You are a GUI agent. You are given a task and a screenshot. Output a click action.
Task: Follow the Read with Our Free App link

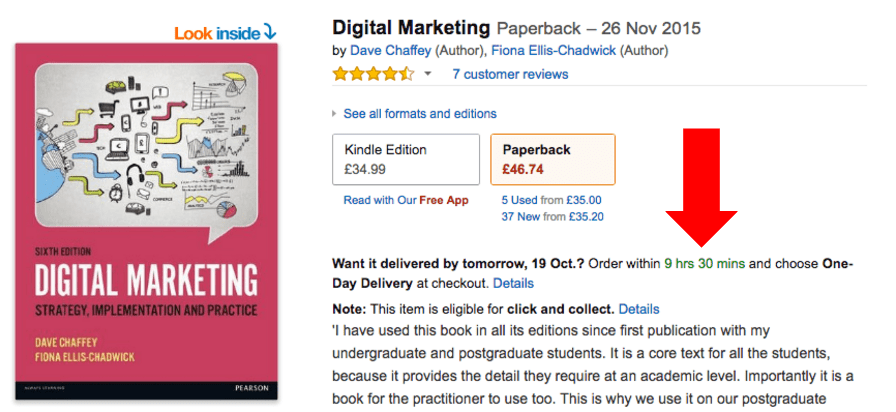pyautogui.click(x=405, y=200)
